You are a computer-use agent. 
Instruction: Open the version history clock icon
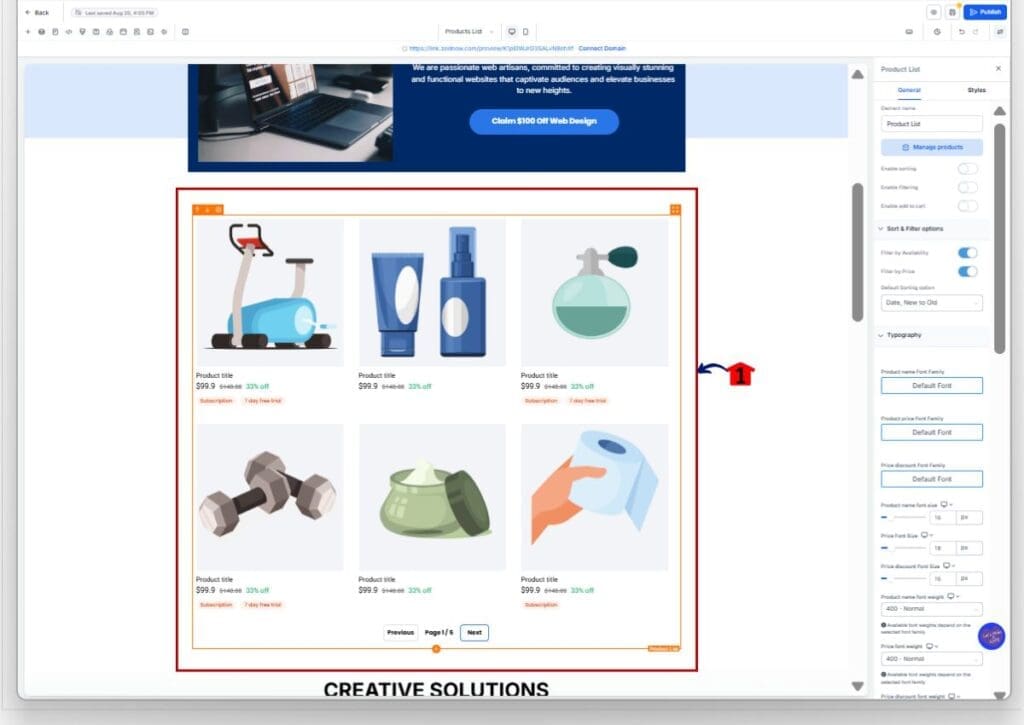click(x=937, y=31)
